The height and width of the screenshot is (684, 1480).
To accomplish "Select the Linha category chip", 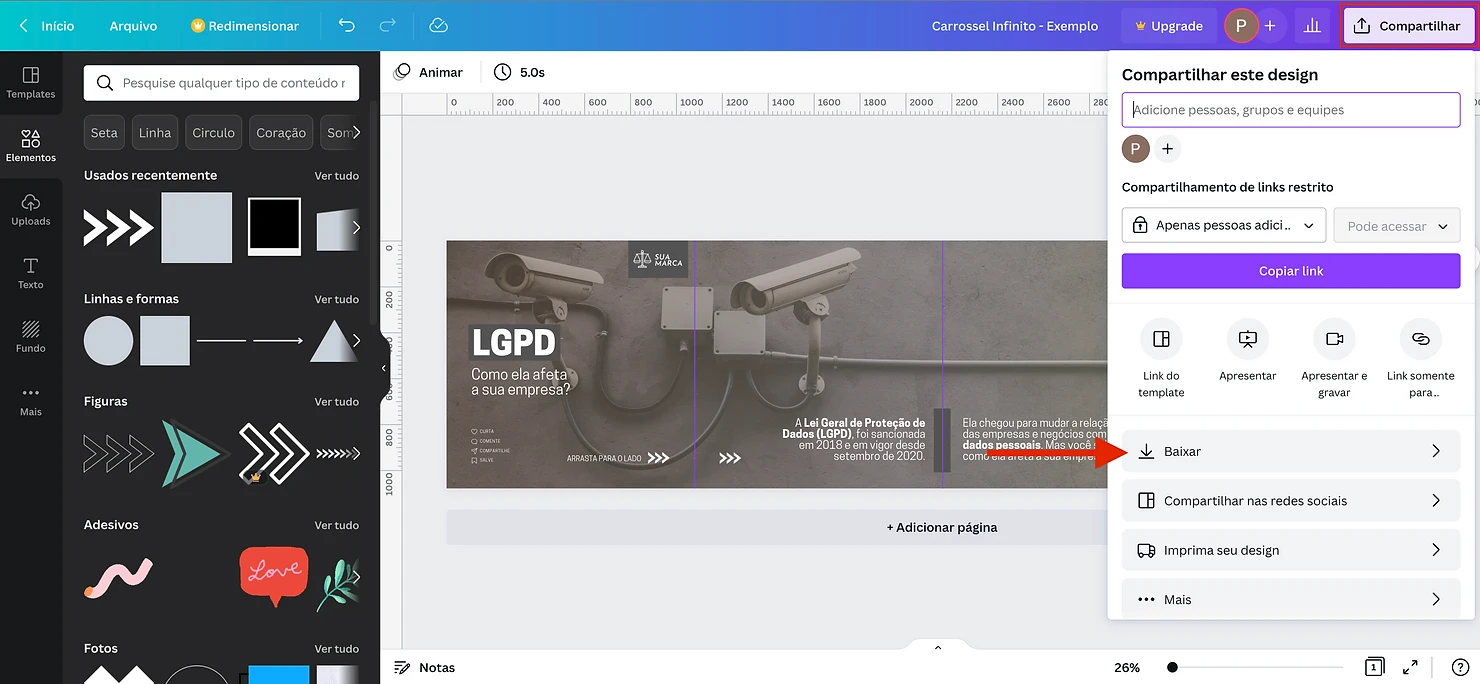I will 155,132.
